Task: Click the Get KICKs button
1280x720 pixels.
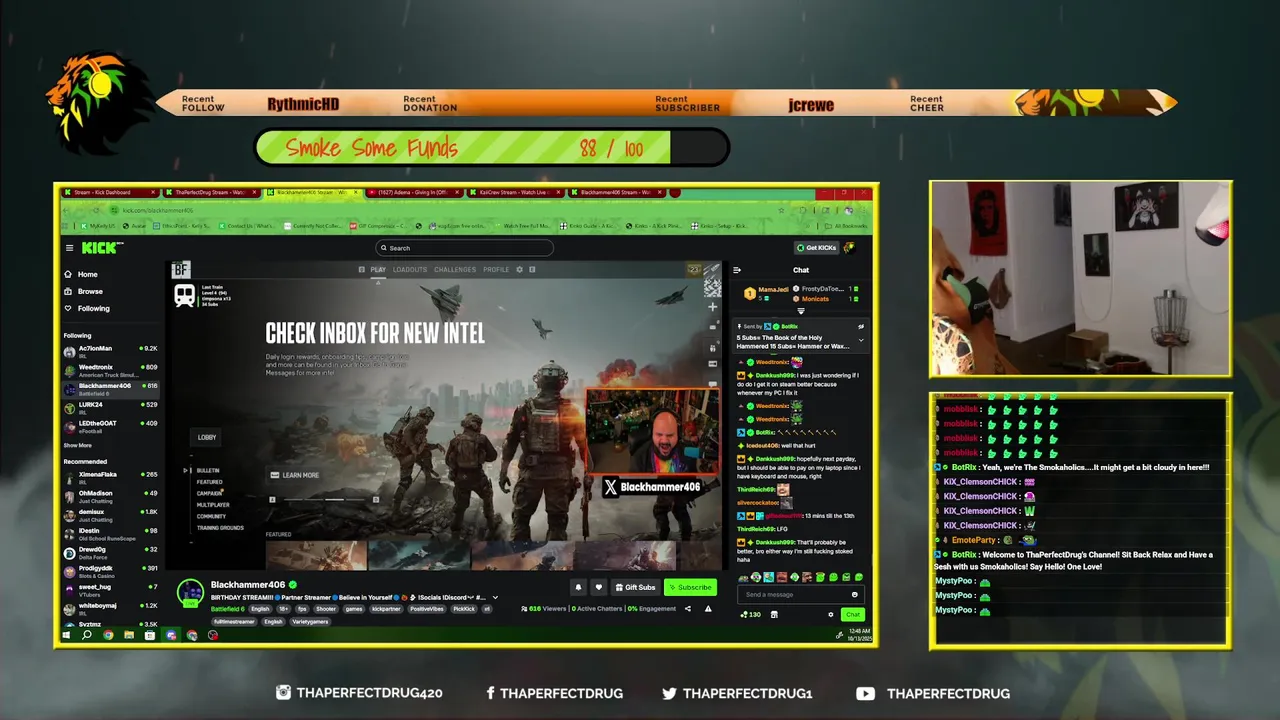Action: pyautogui.click(x=817, y=248)
